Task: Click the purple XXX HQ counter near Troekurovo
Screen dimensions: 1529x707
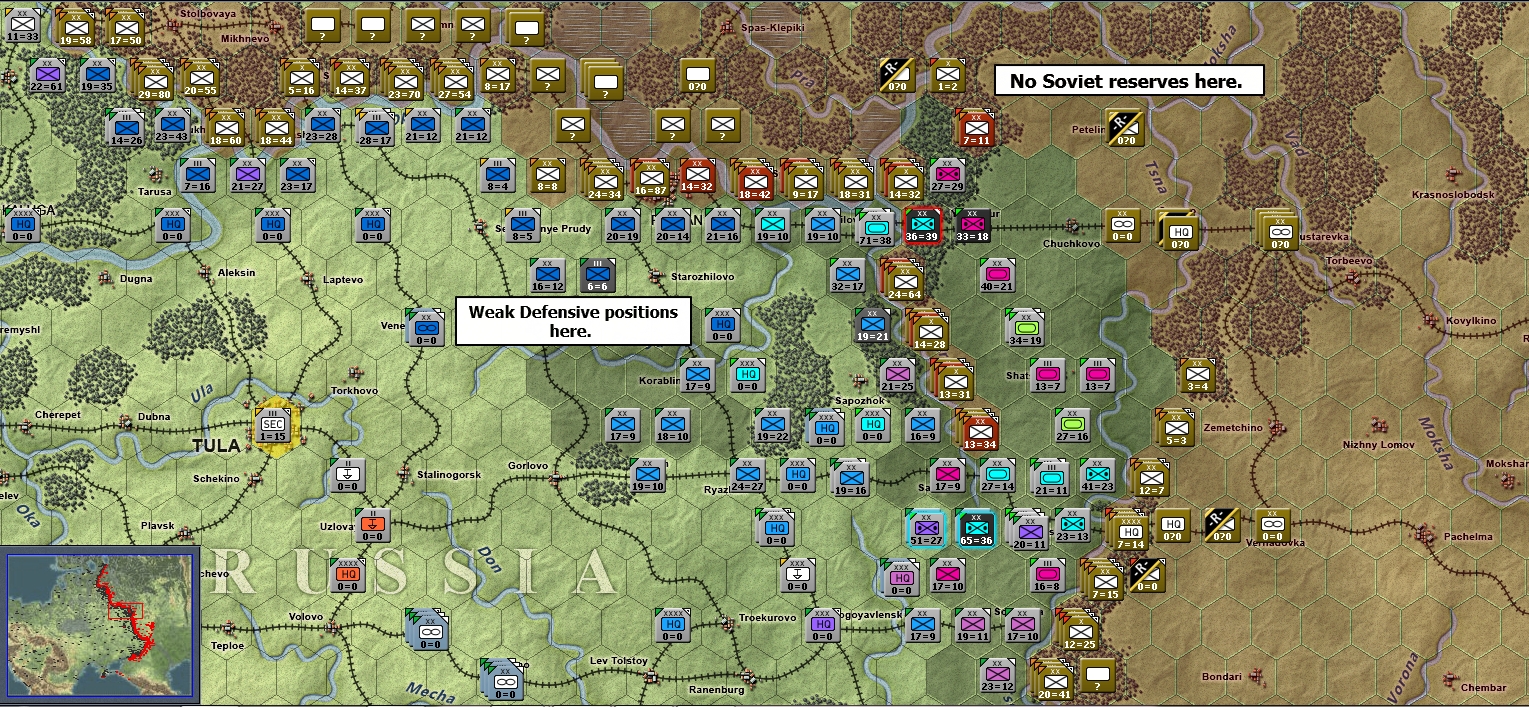Action: click(822, 625)
